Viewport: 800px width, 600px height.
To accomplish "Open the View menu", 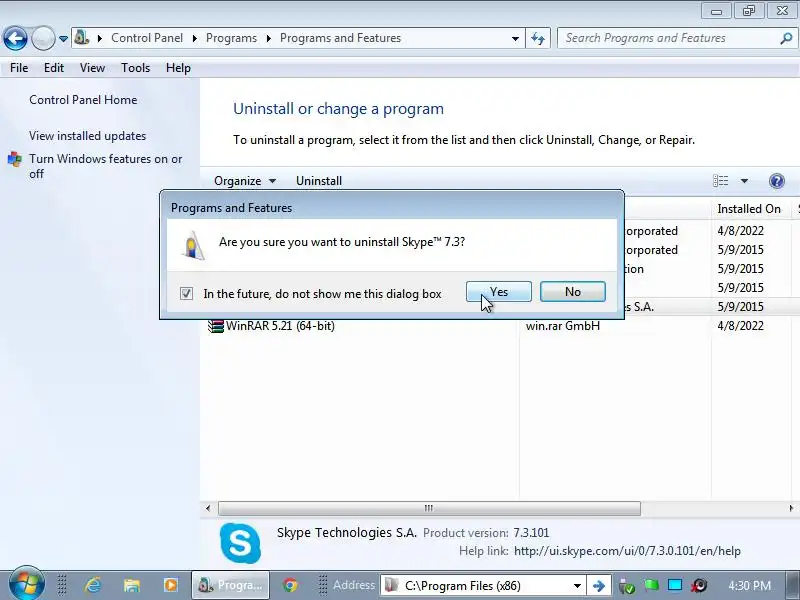I will coord(92,68).
